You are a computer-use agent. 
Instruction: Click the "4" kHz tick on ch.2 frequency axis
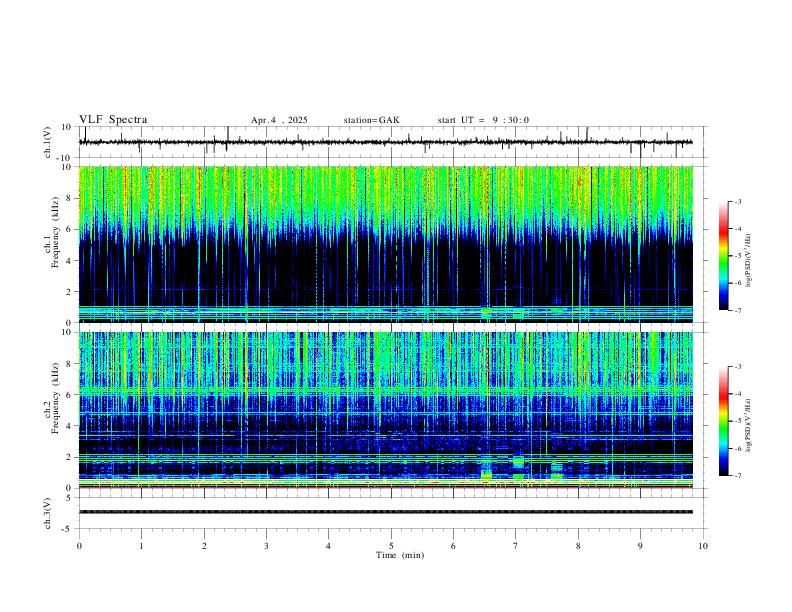71,426
